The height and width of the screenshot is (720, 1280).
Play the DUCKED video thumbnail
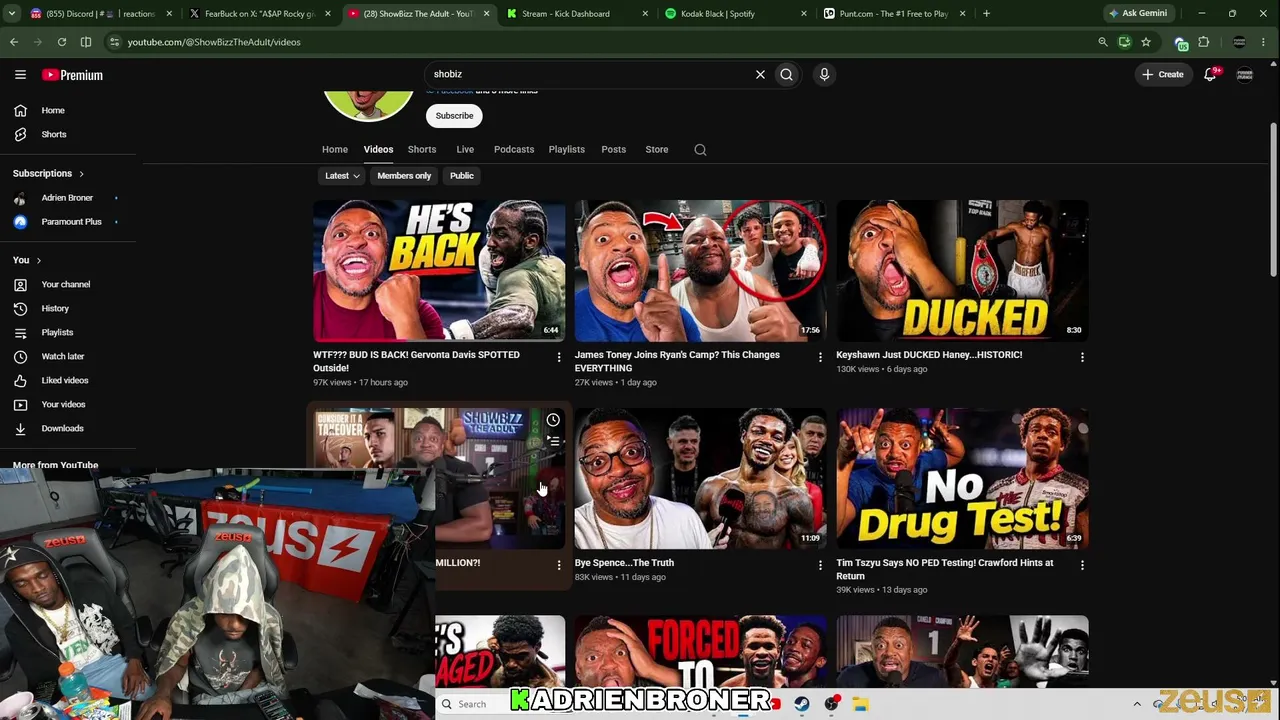coord(962,271)
